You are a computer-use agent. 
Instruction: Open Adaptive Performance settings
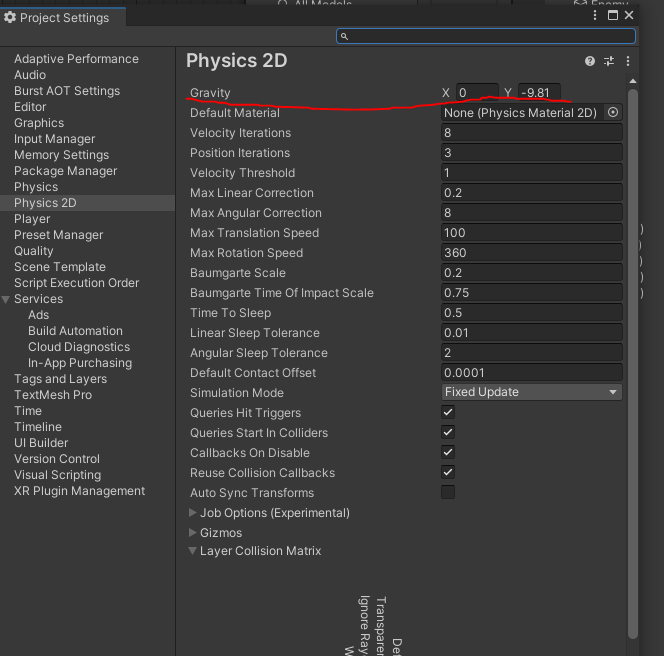click(76, 59)
